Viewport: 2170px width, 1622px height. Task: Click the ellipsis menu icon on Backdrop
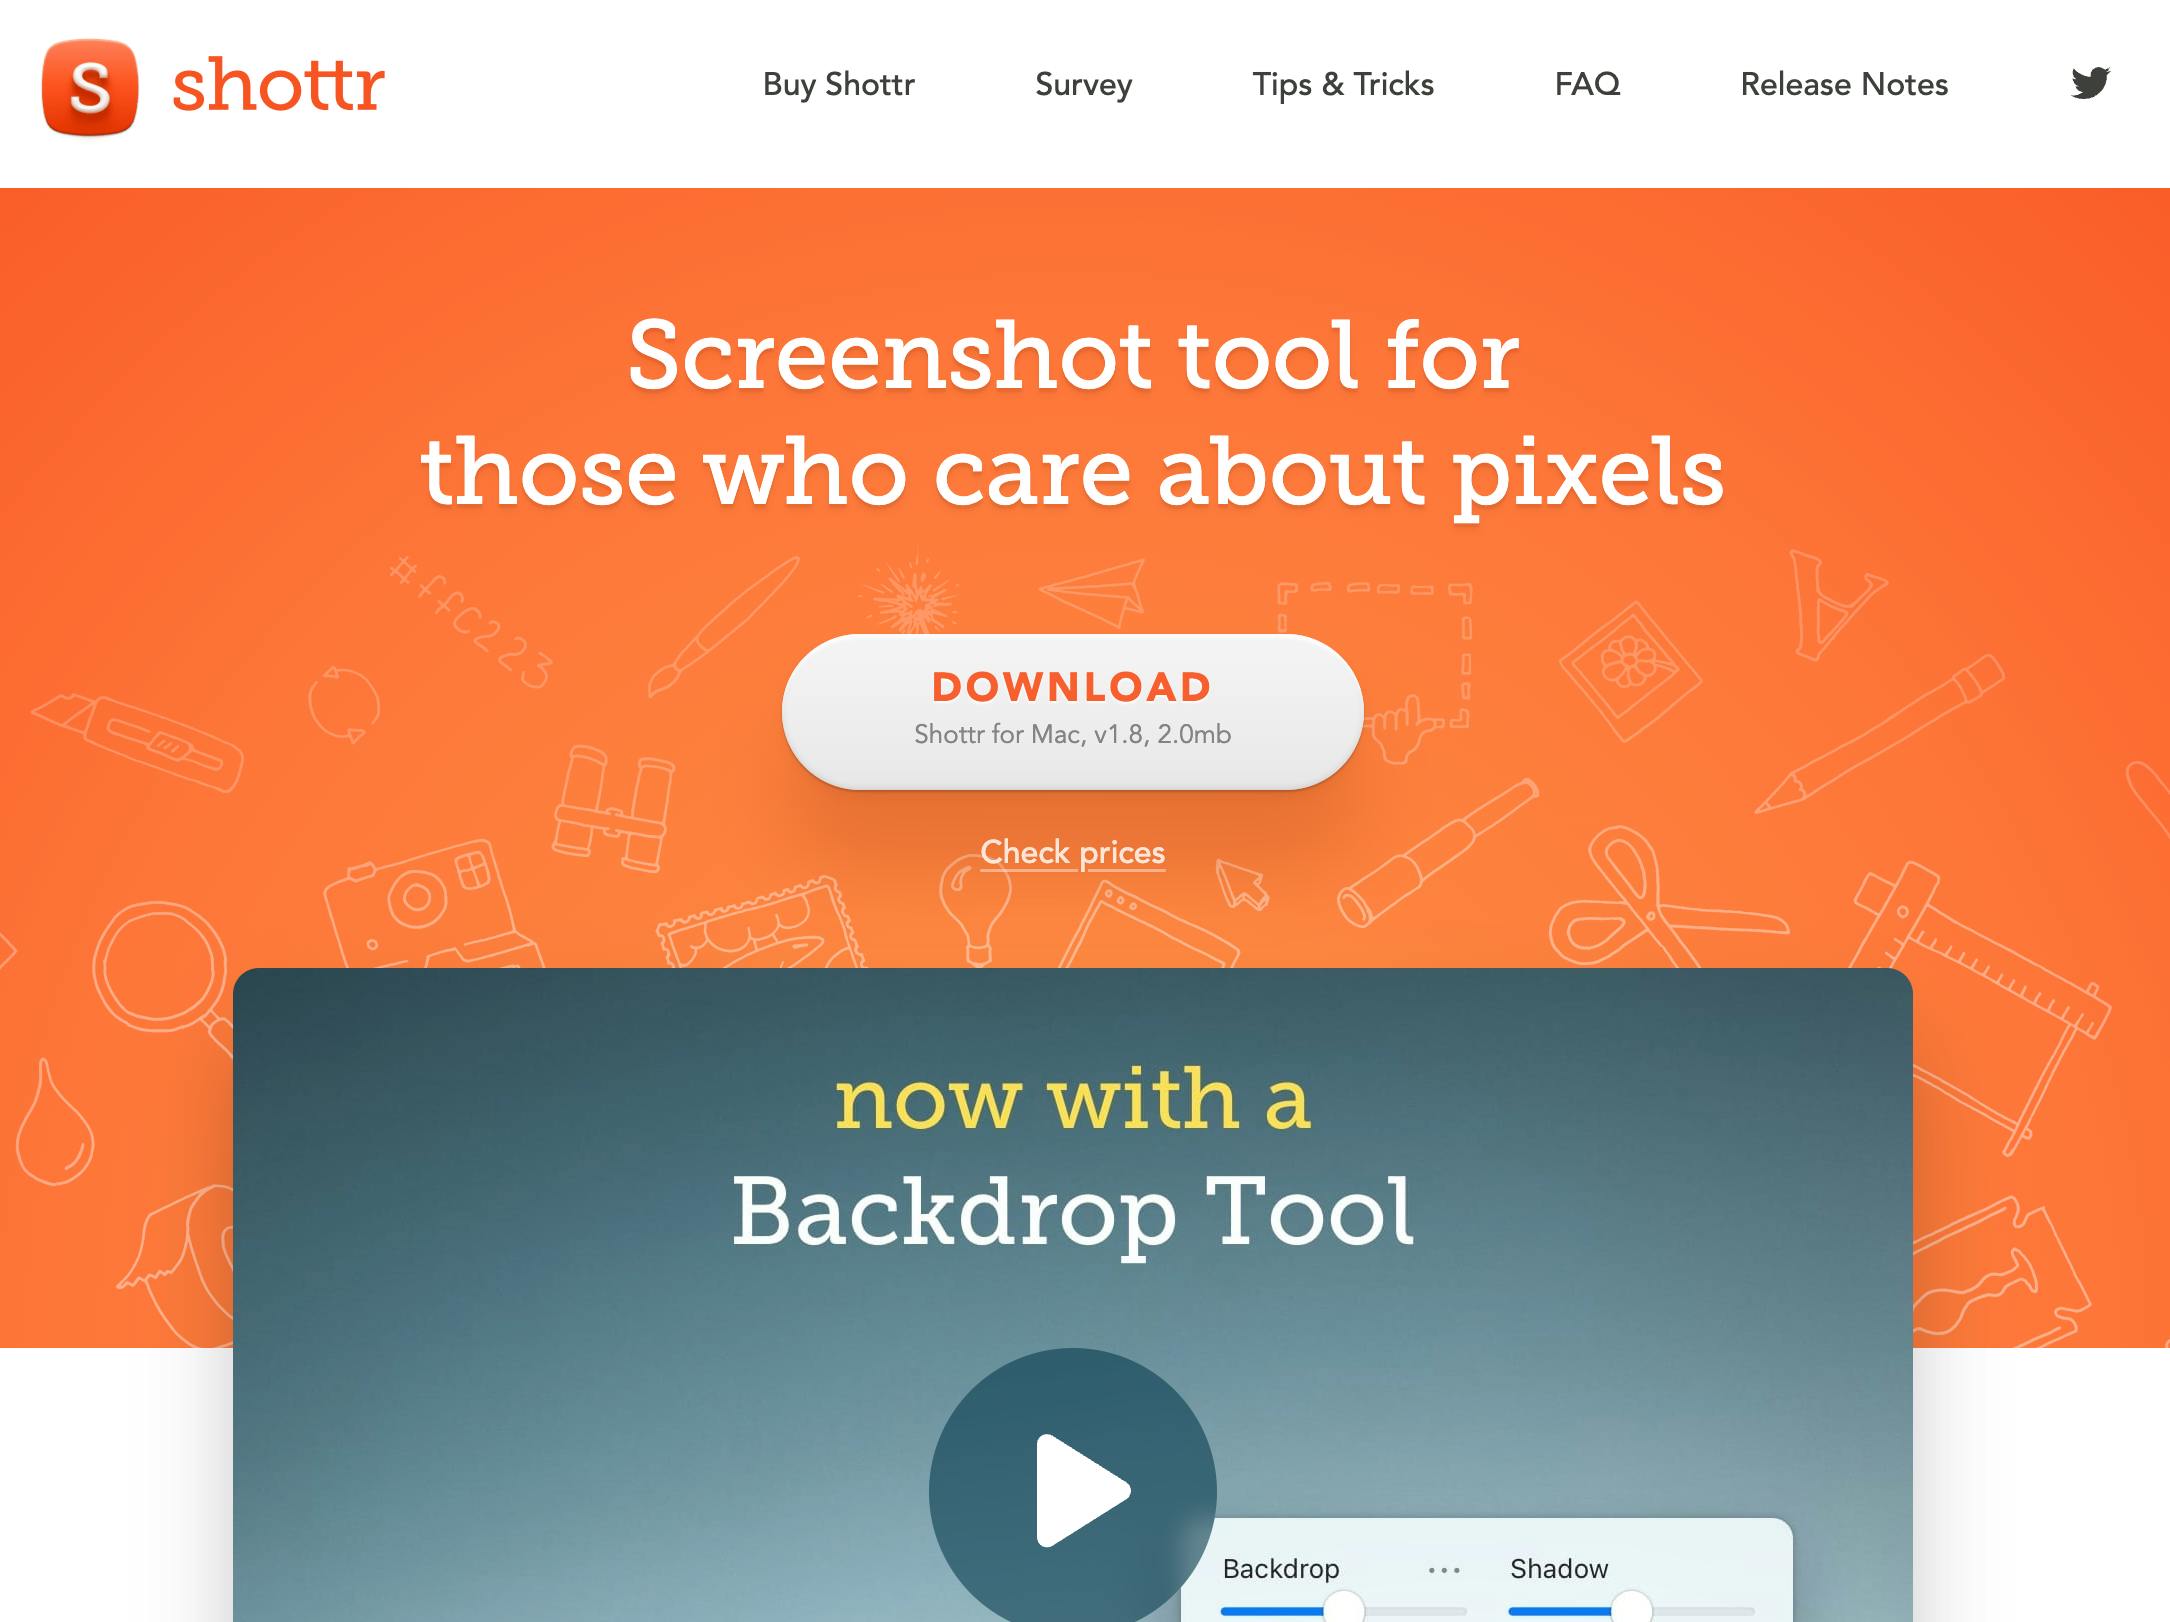click(1441, 1569)
